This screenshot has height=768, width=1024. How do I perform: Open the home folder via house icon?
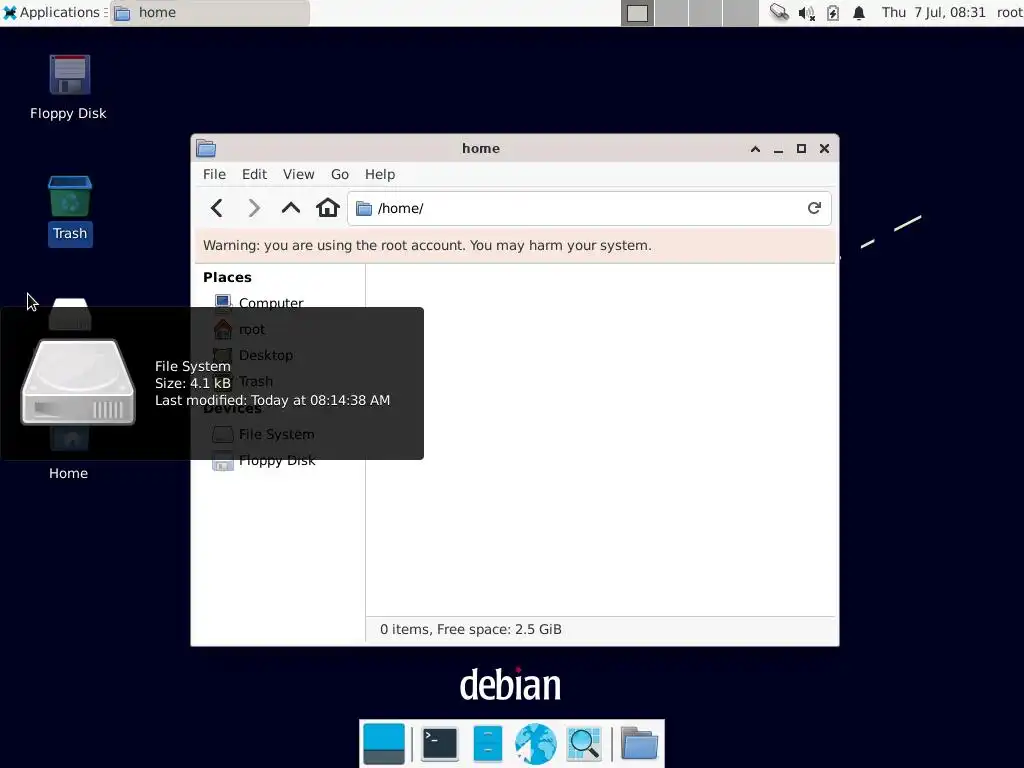click(328, 208)
